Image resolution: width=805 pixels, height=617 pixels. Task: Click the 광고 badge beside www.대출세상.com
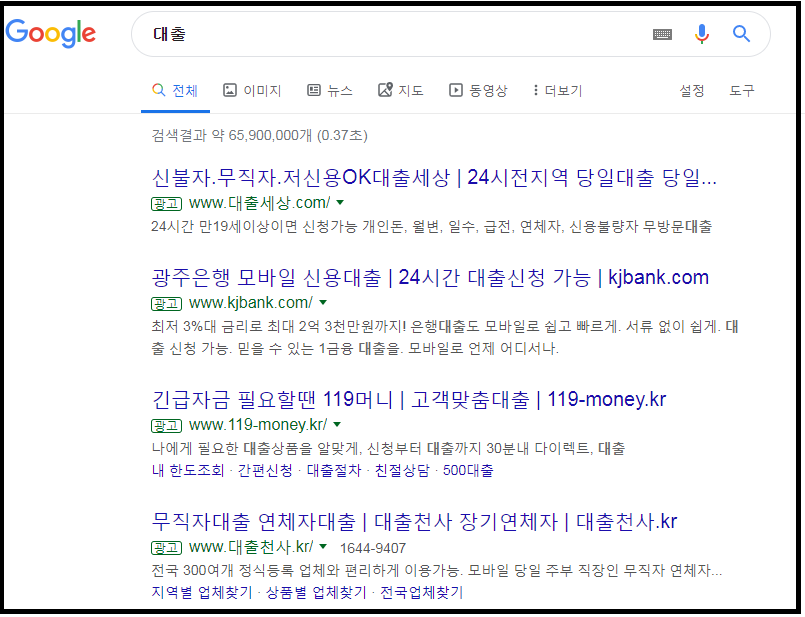(x=166, y=204)
